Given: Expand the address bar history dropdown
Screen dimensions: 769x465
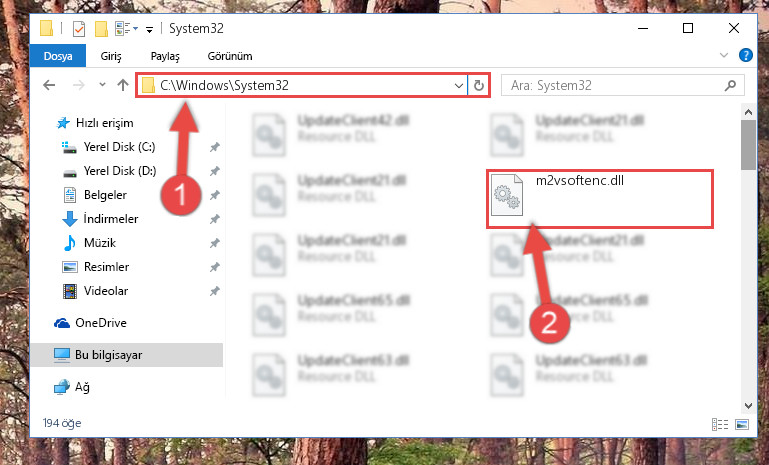Looking at the screenshot, I should (x=459, y=86).
